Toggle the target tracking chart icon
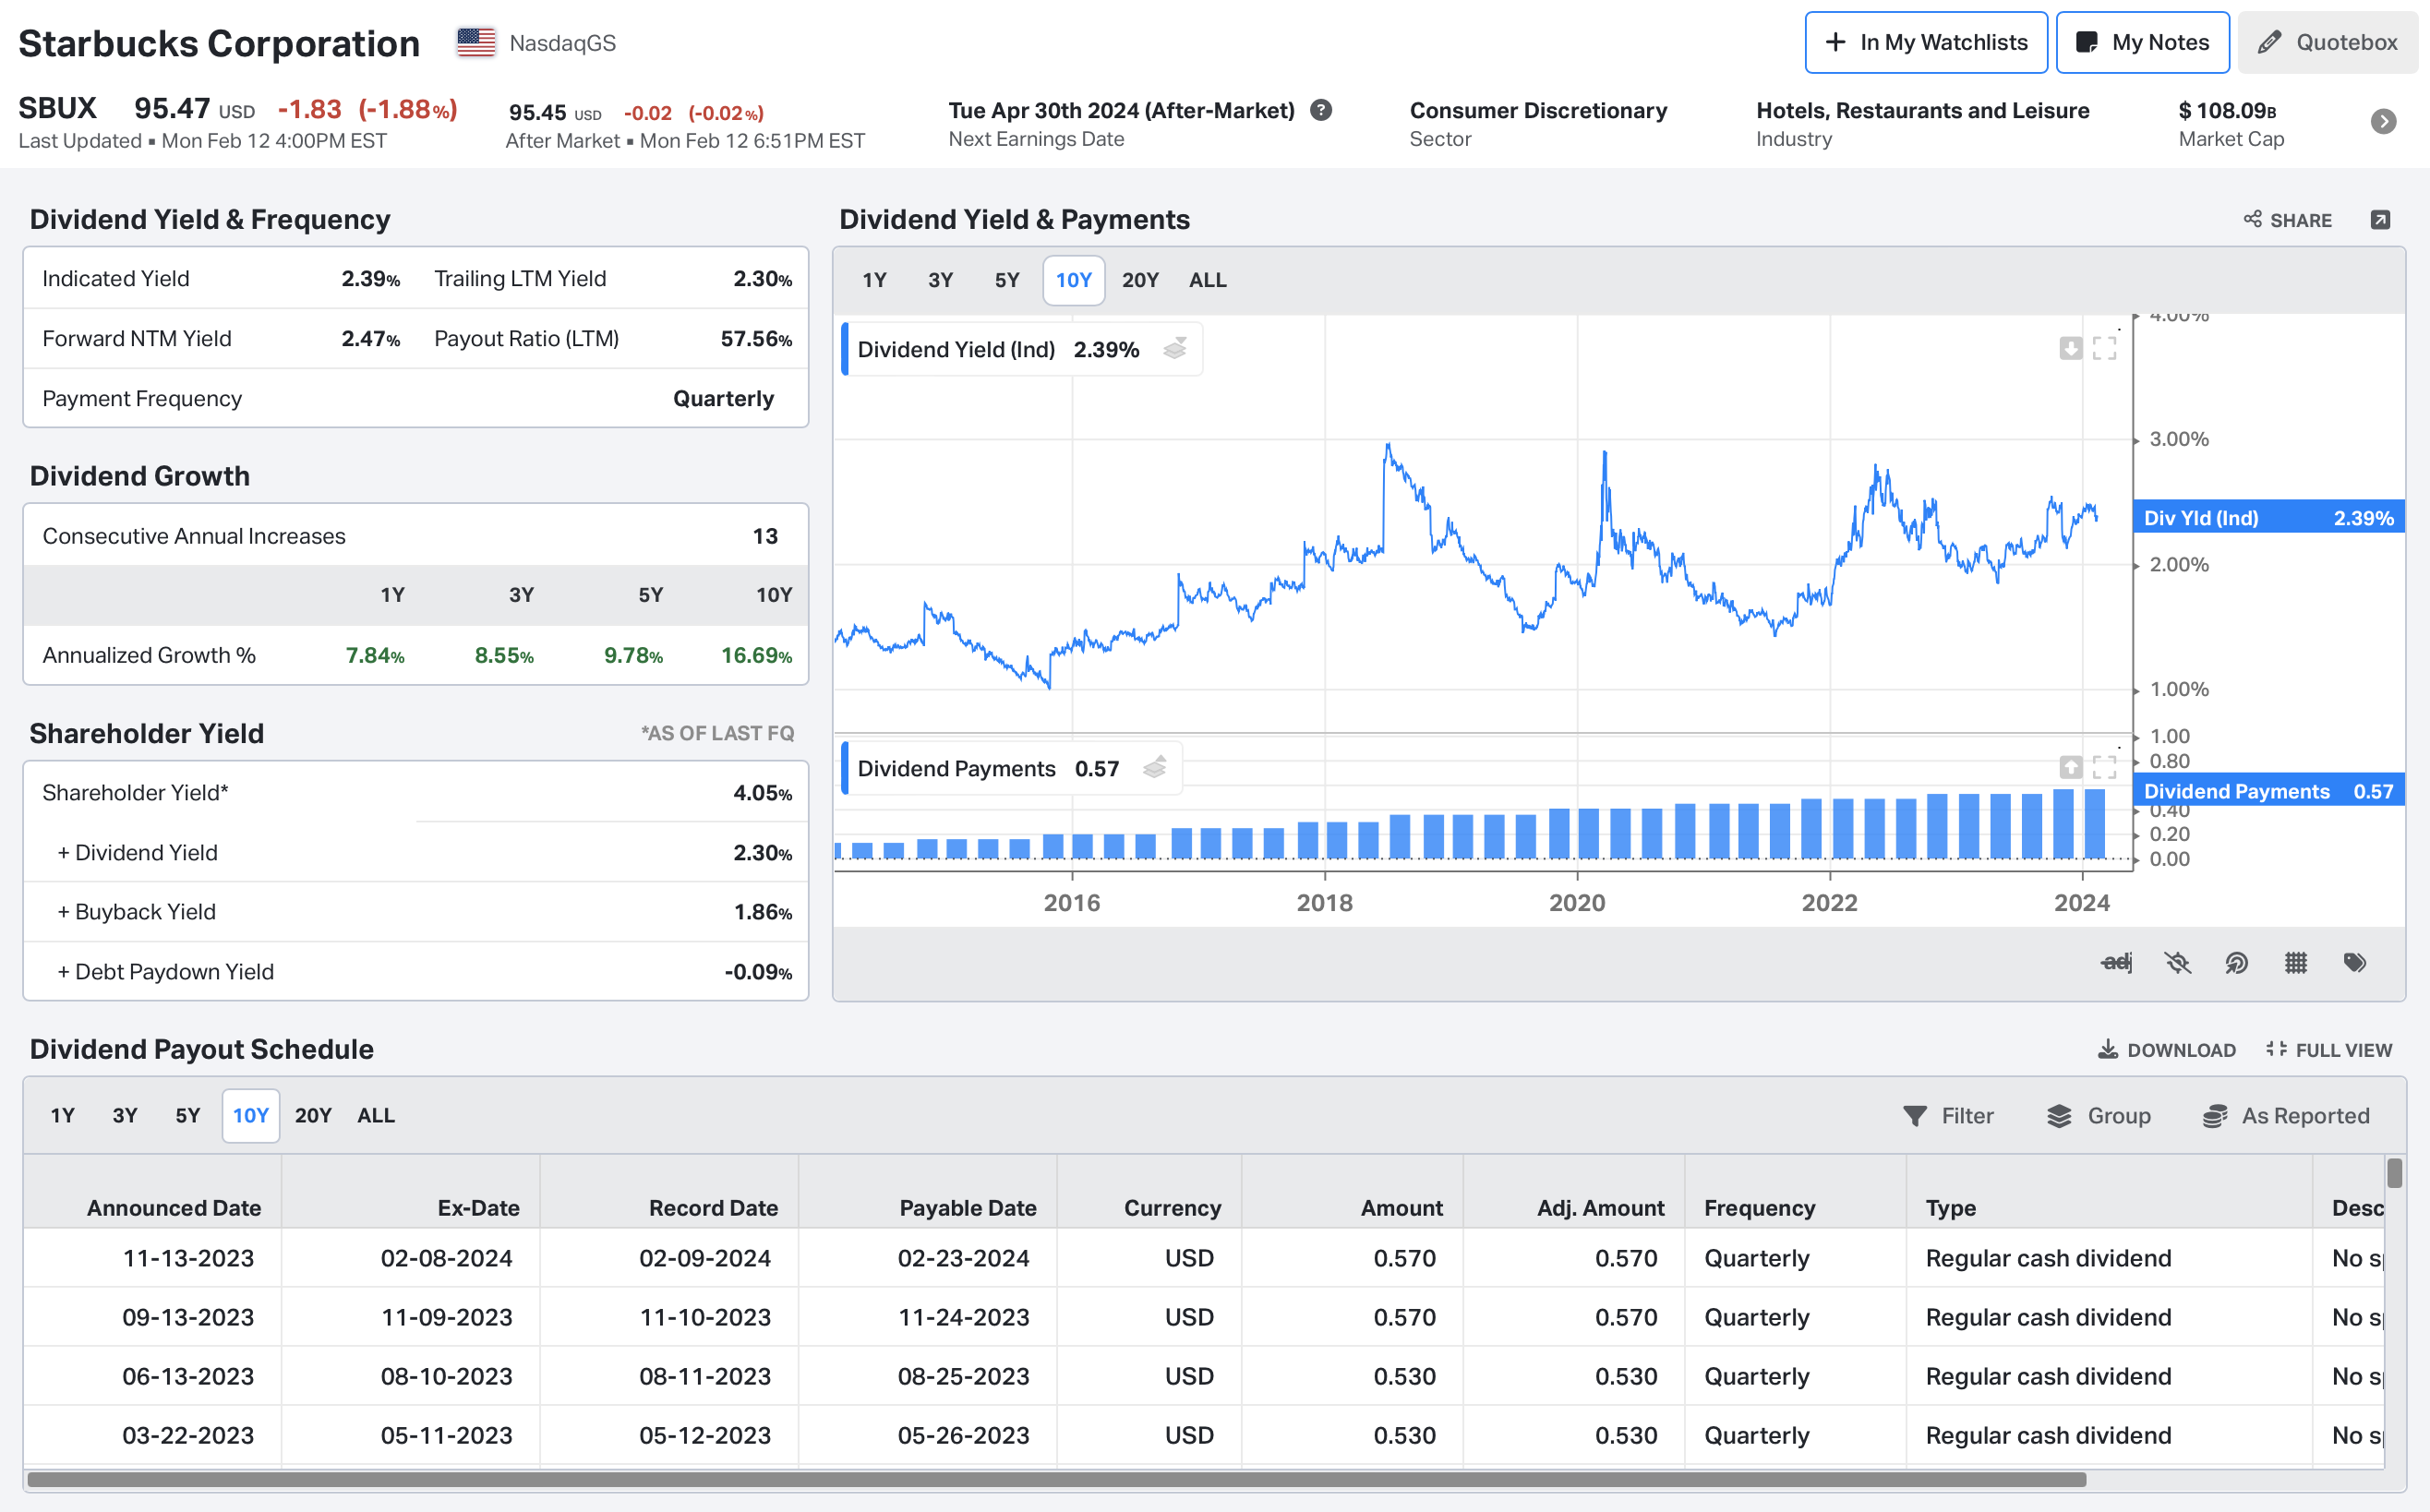The height and width of the screenshot is (1512, 2430). (2236, 962)
